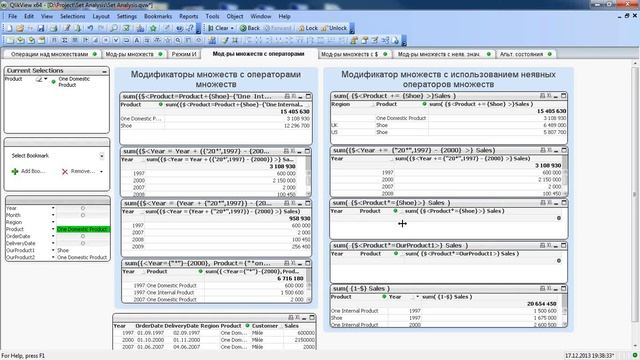Click the green plus Add Bookmark icon
The height and width of the screenshot is (360, 640).
point(15,171)
